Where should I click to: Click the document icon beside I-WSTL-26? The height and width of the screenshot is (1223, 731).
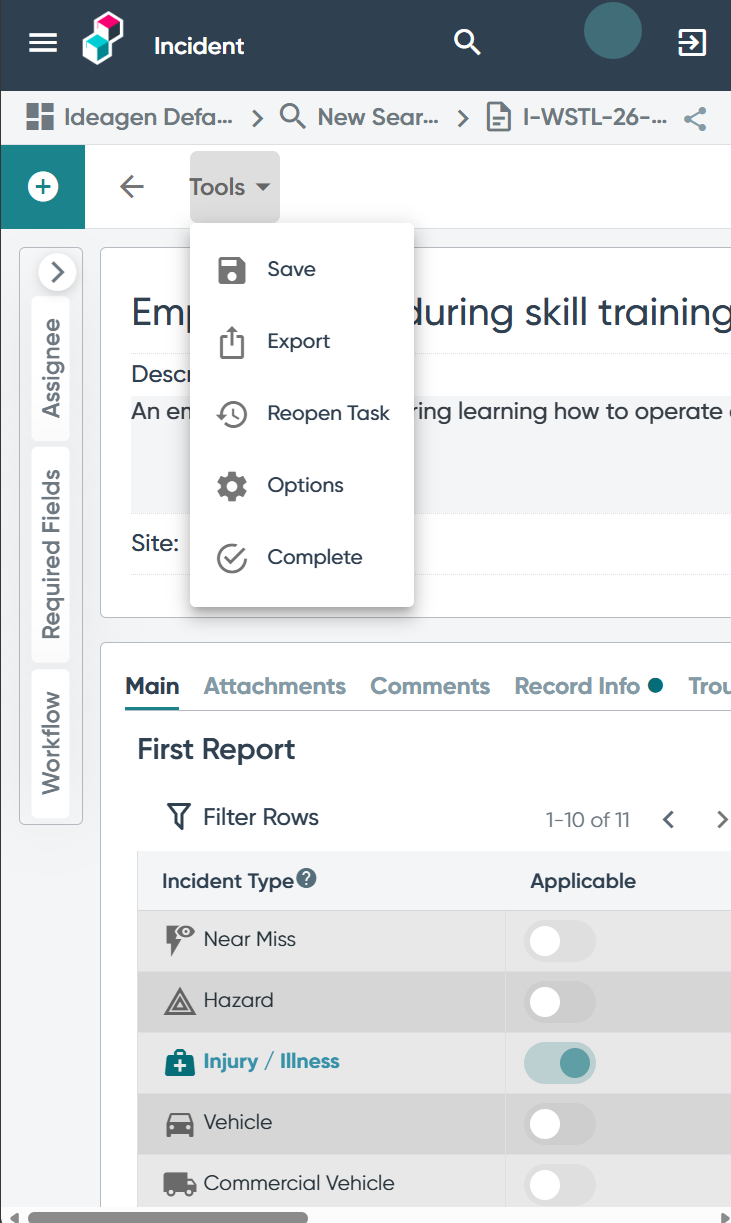tap(498, 117)
